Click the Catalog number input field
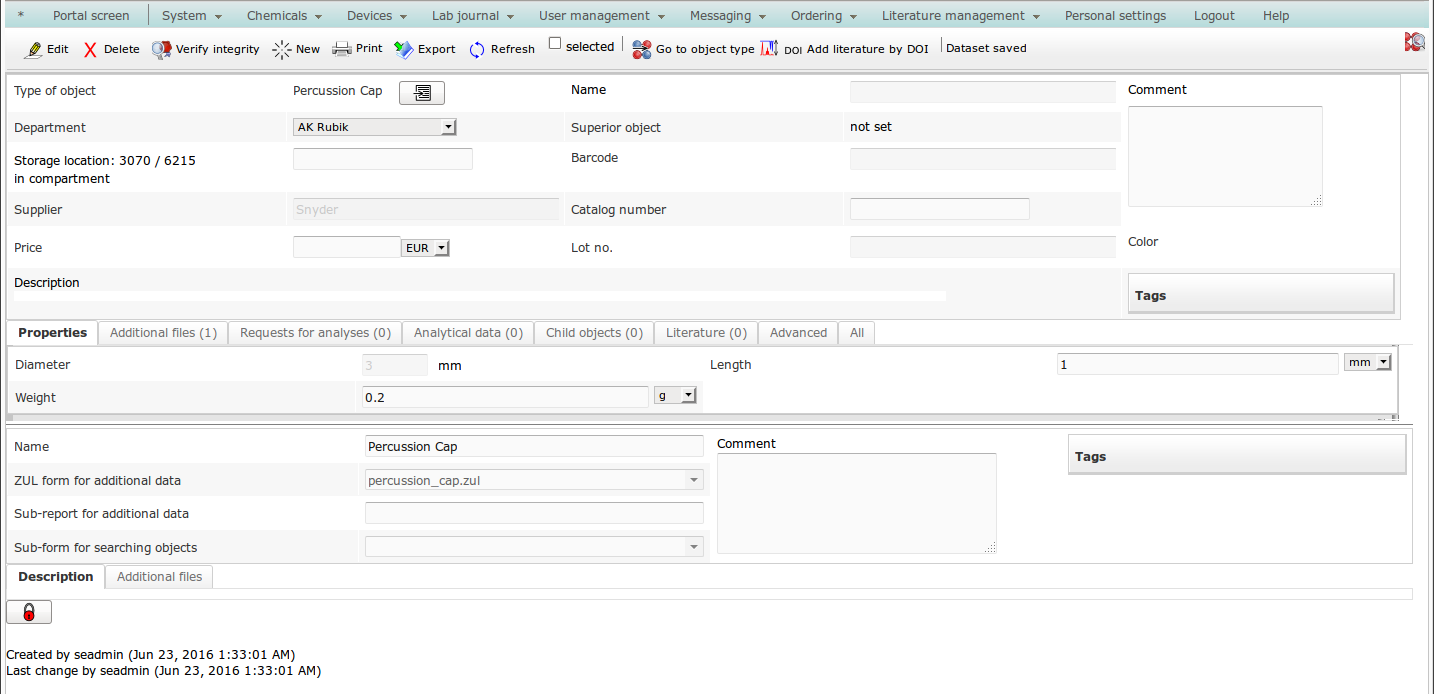The width and height of the screenshot is (1434, 694). [x=939, y=209]
